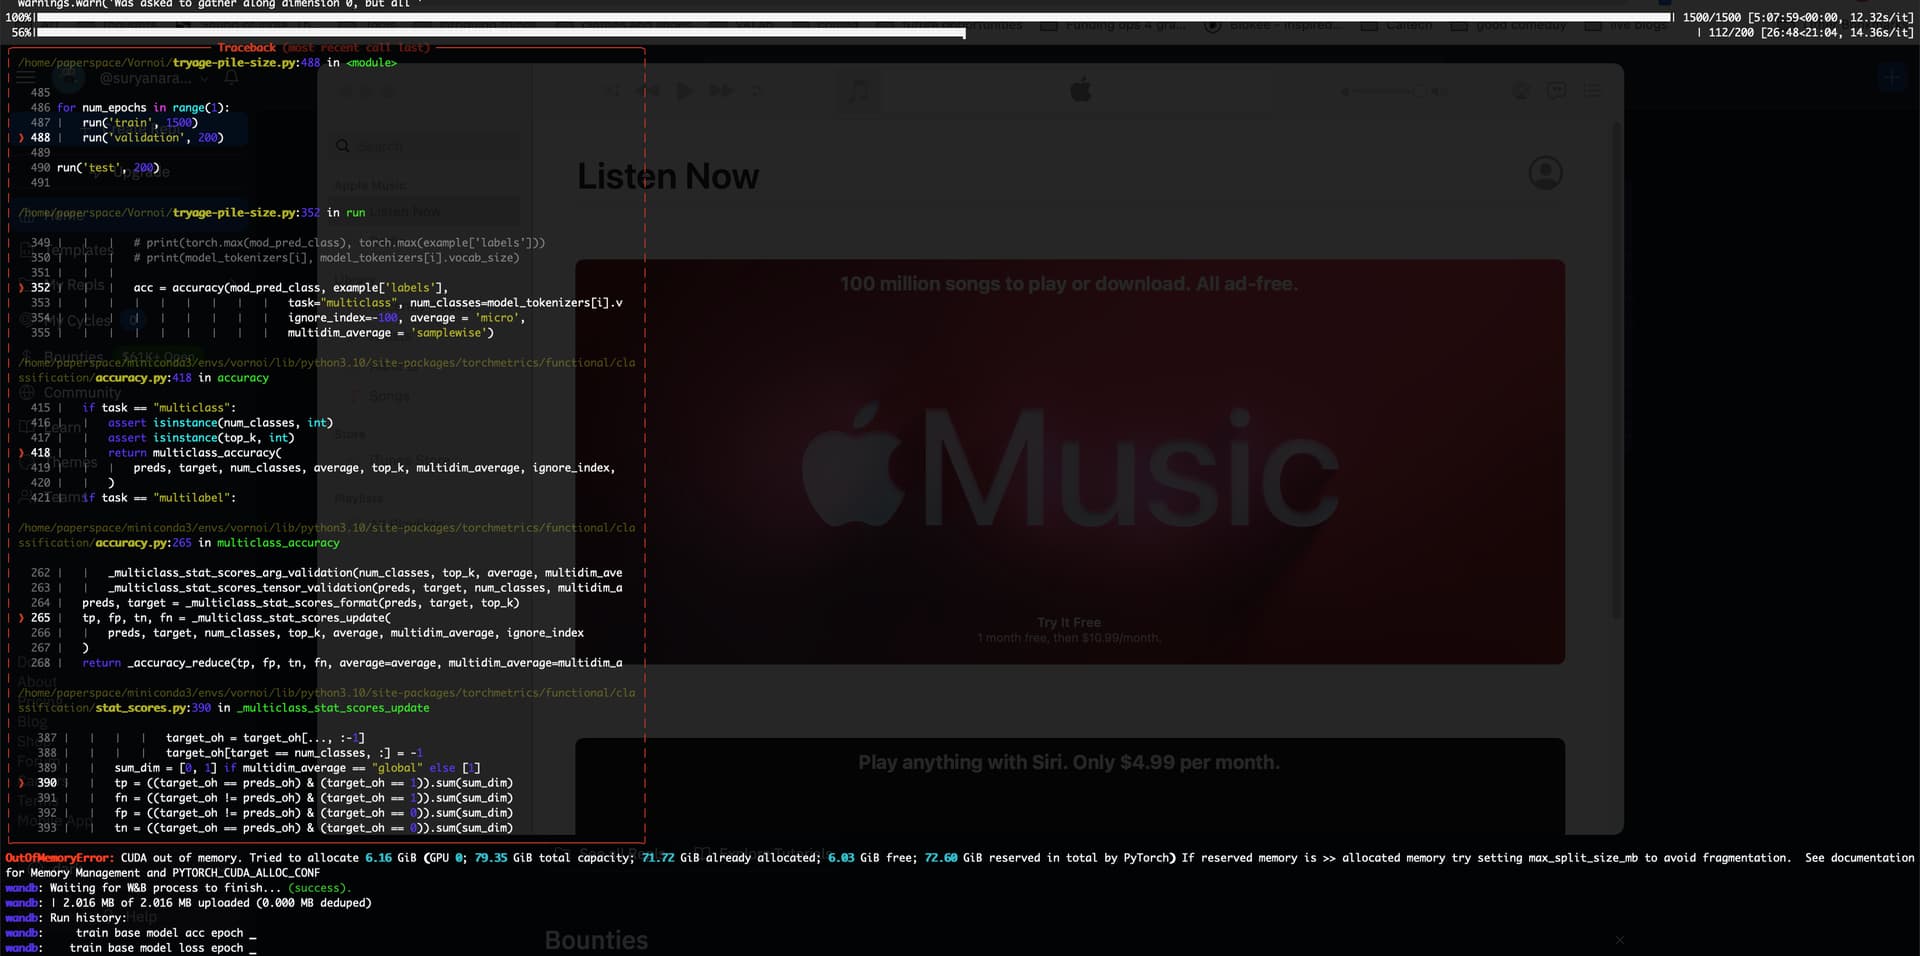This screenshot has width=1920, height=956.
Task: Open Templates in the Replit sidebar
Action: click(67, 250)
